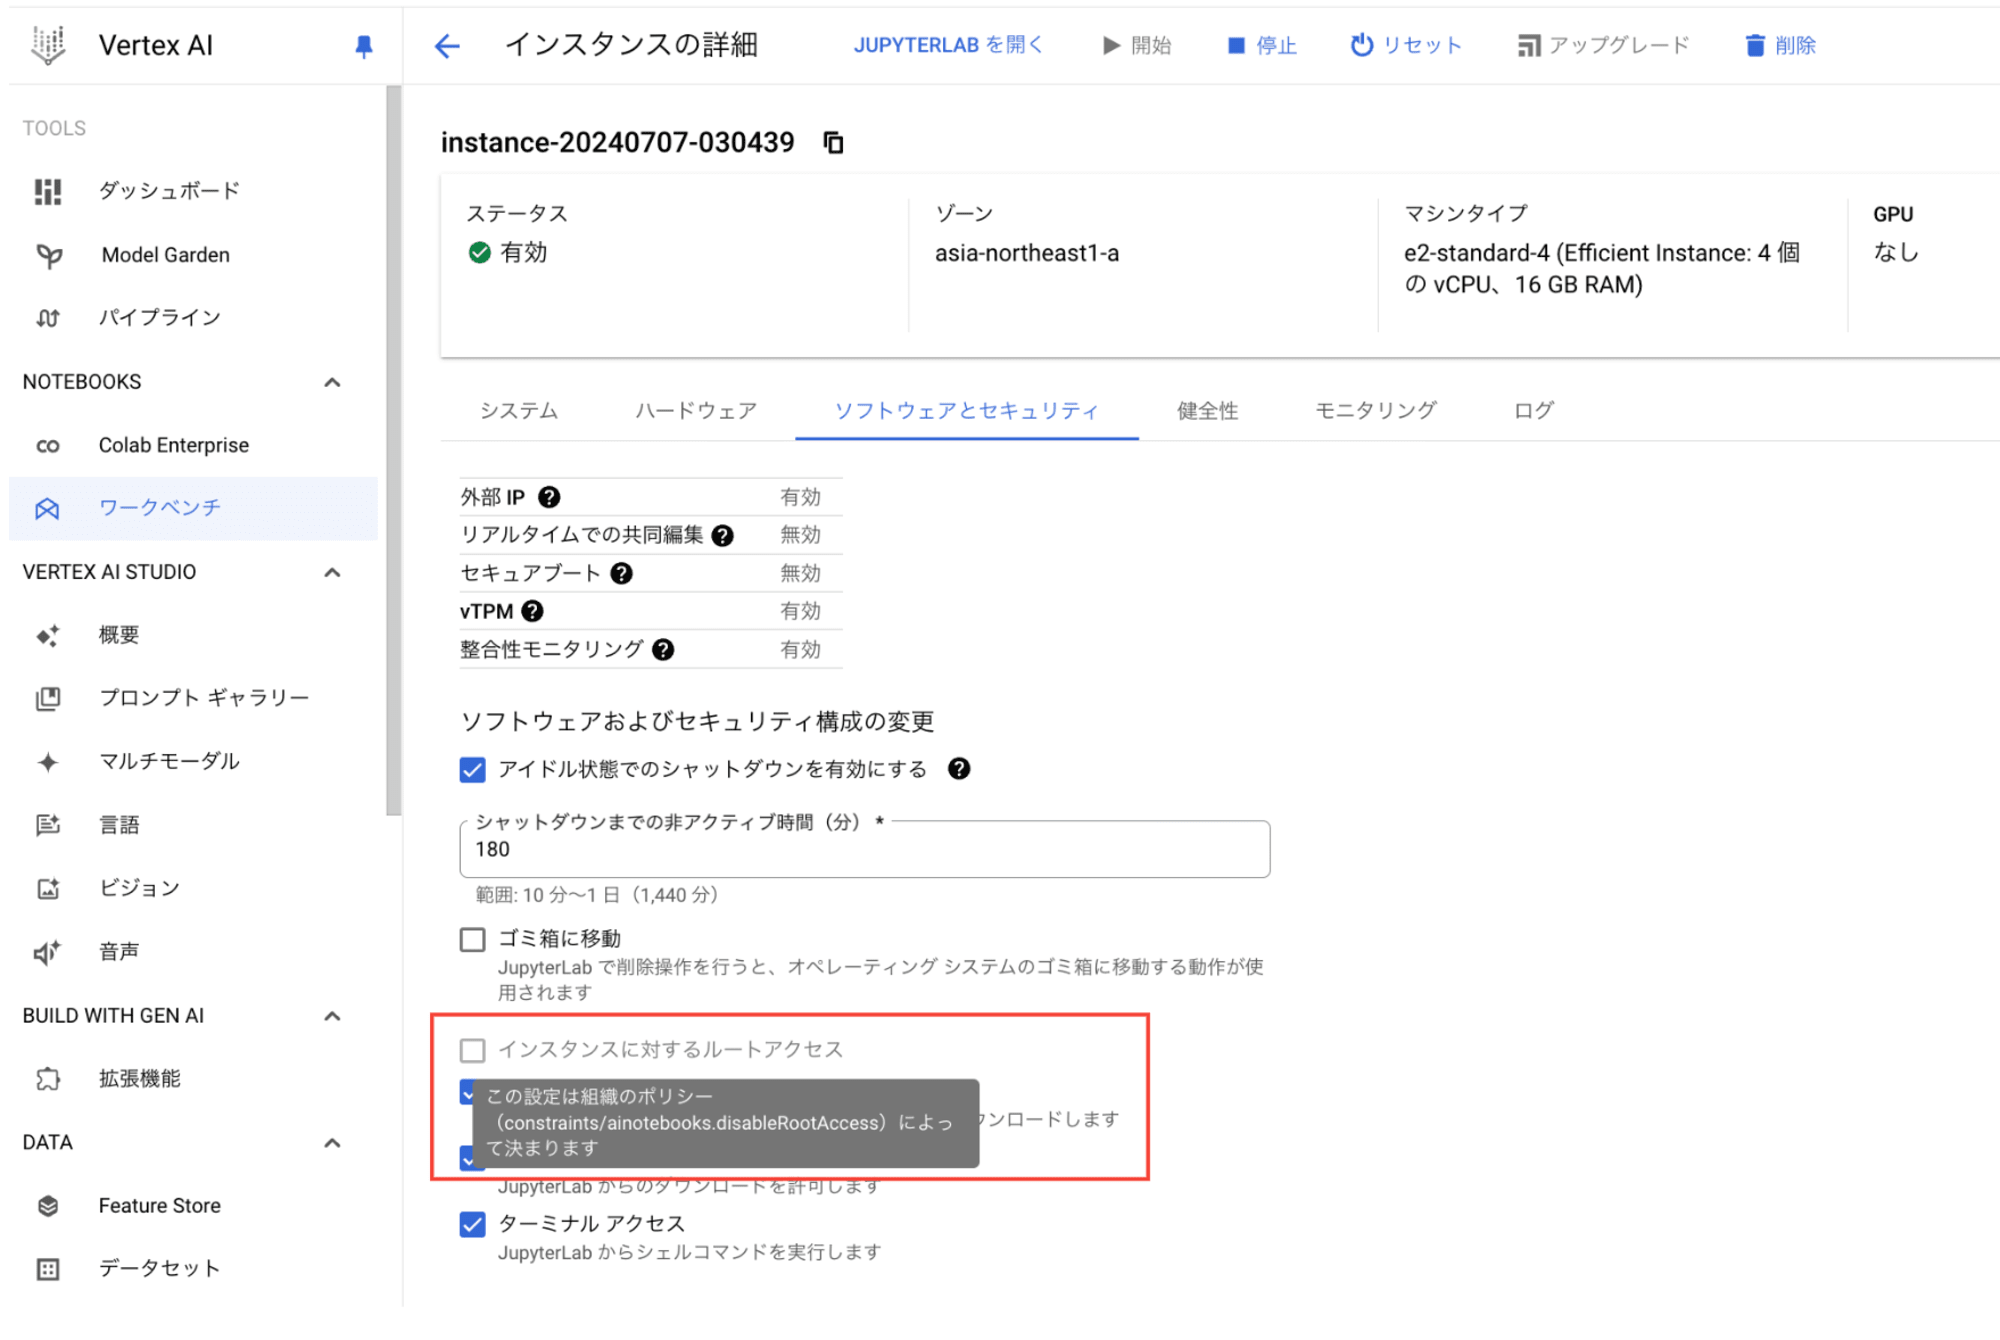Viewport: 2000px width, 1340px height.
Task: Show help for リアルタイムでの共同編集
Action: [723, 536]
